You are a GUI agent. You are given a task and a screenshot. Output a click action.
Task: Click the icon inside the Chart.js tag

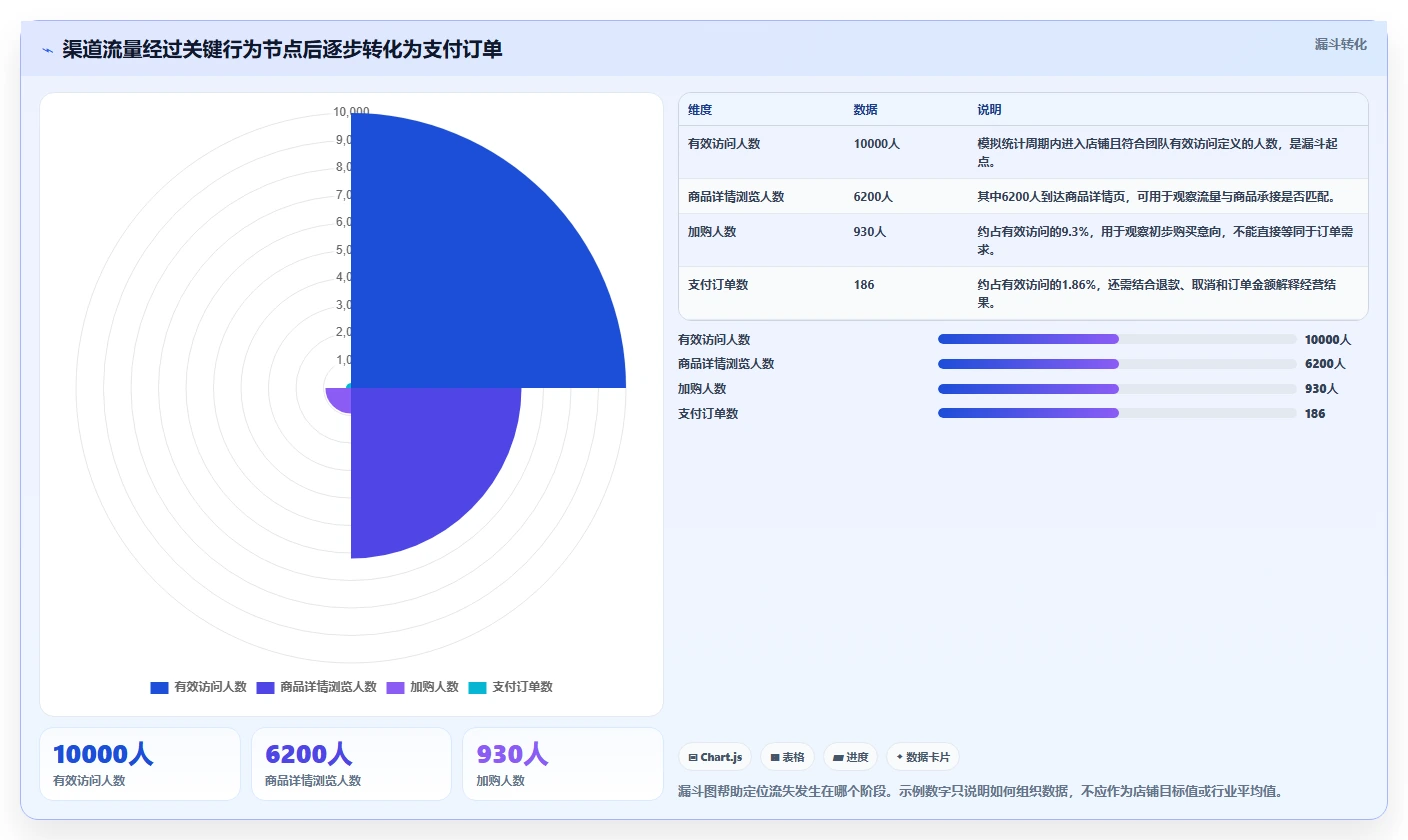693,758
